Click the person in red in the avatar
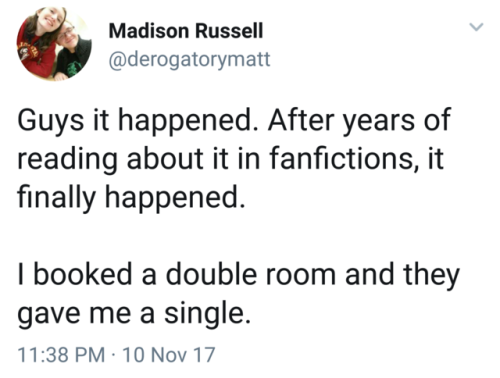Screen dimensions: 500x378 (38, 42)
